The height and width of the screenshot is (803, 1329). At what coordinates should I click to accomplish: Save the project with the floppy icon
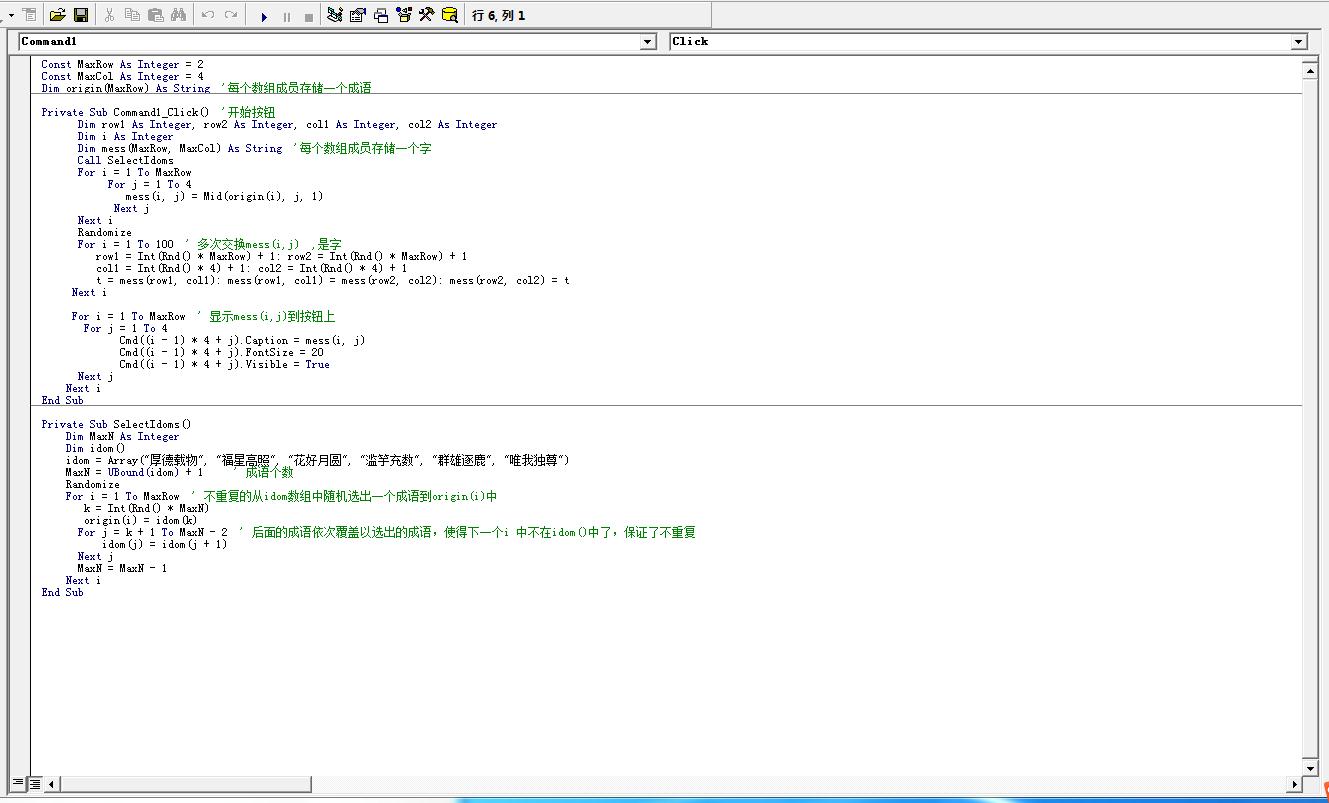coord(81,15)
